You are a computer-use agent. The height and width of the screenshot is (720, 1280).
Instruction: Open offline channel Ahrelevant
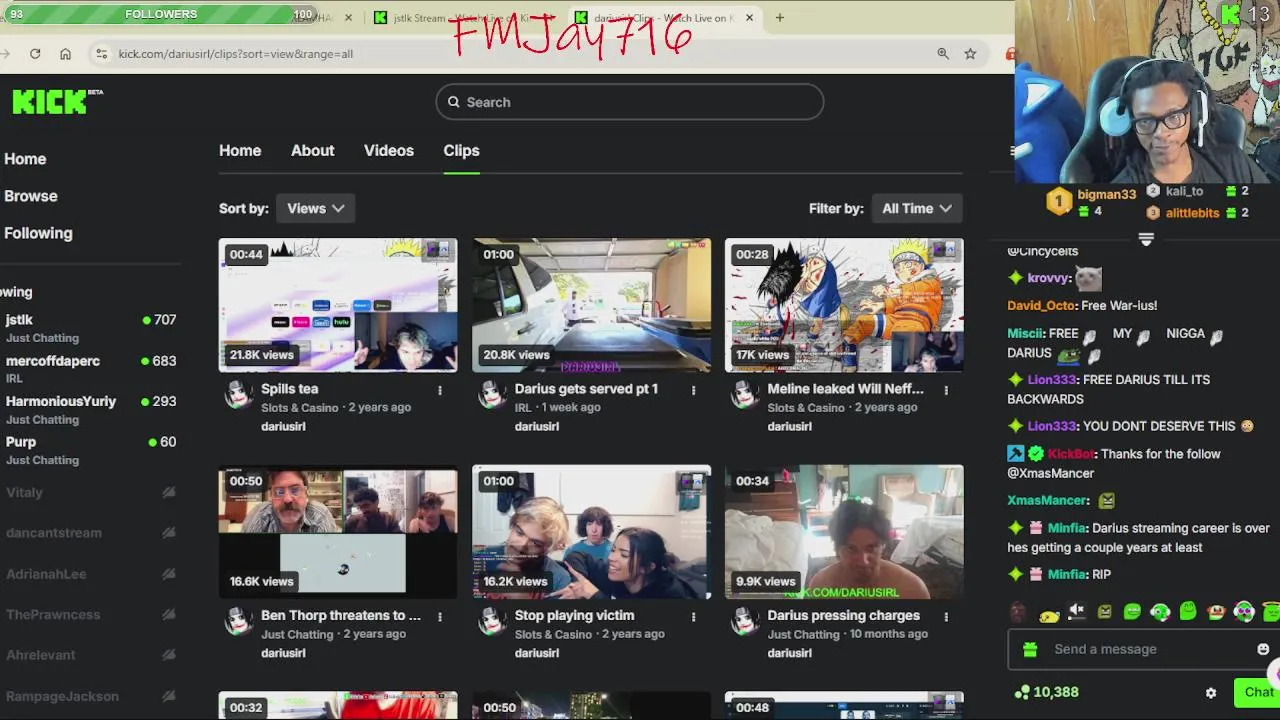tap(90, 655)
